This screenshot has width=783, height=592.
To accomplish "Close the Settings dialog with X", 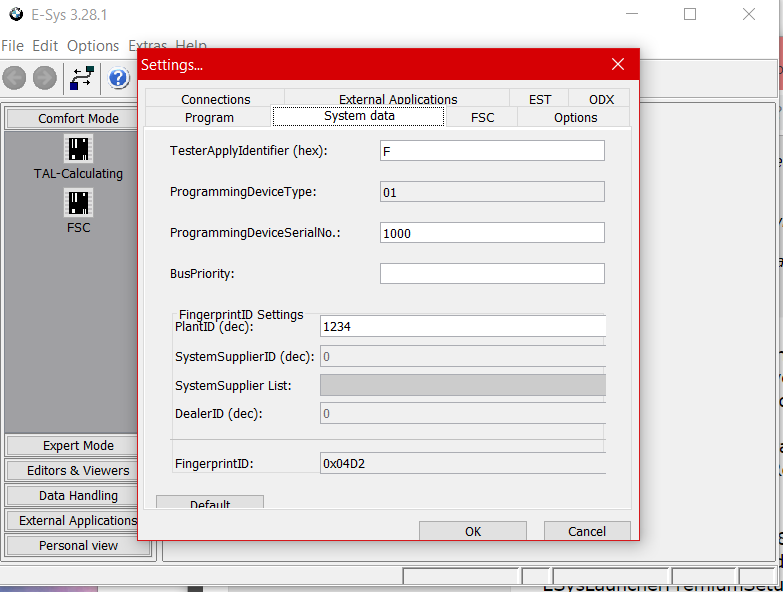I will coord(617,65).
